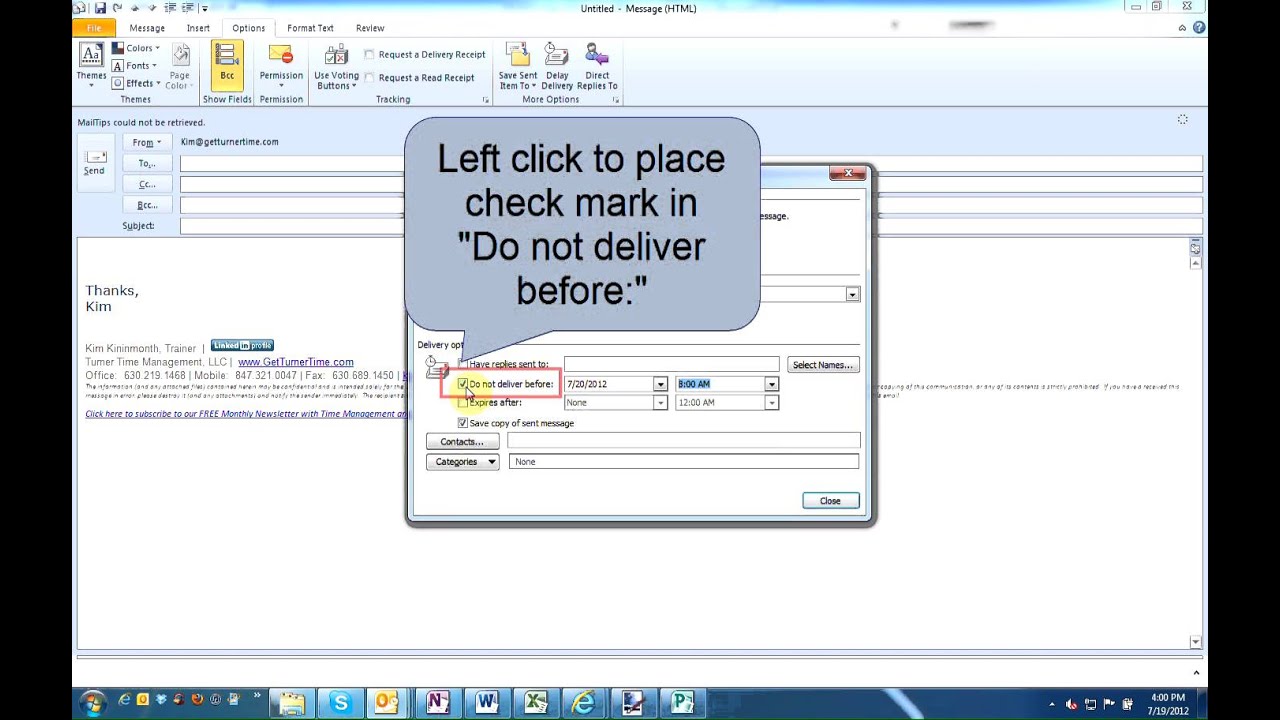The image size is (1280, 720).
Task: Open Skype from the taskbar
Action: (340, 703)
